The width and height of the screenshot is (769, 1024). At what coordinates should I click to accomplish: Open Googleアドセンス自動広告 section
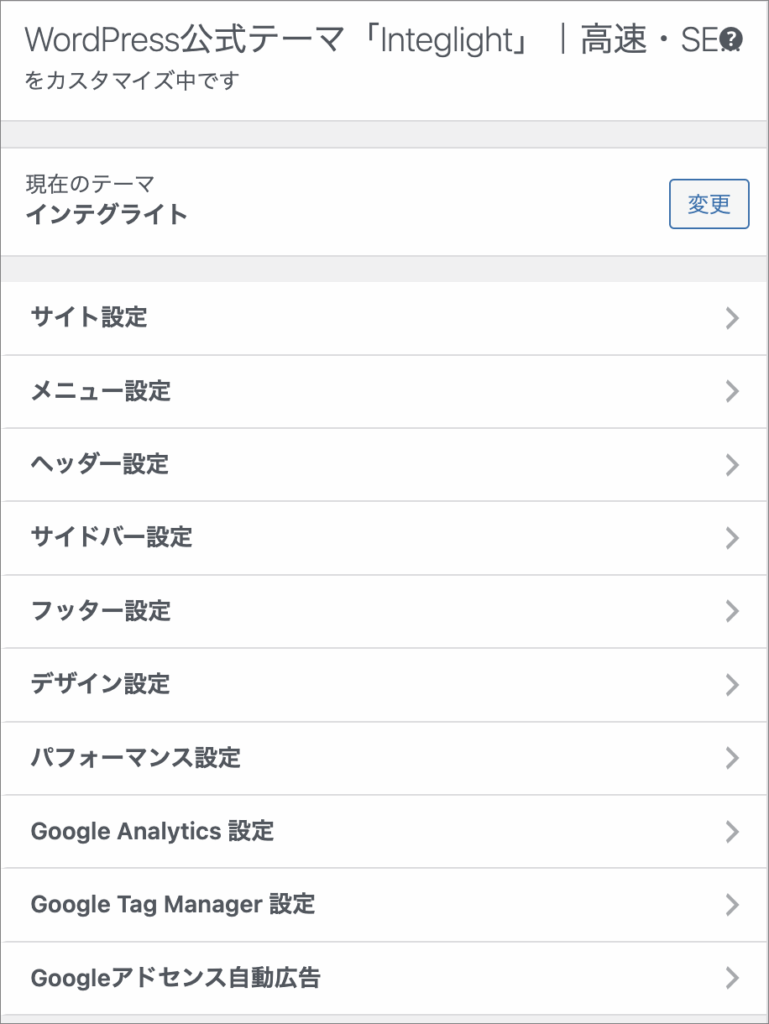(x=176, y=978)
